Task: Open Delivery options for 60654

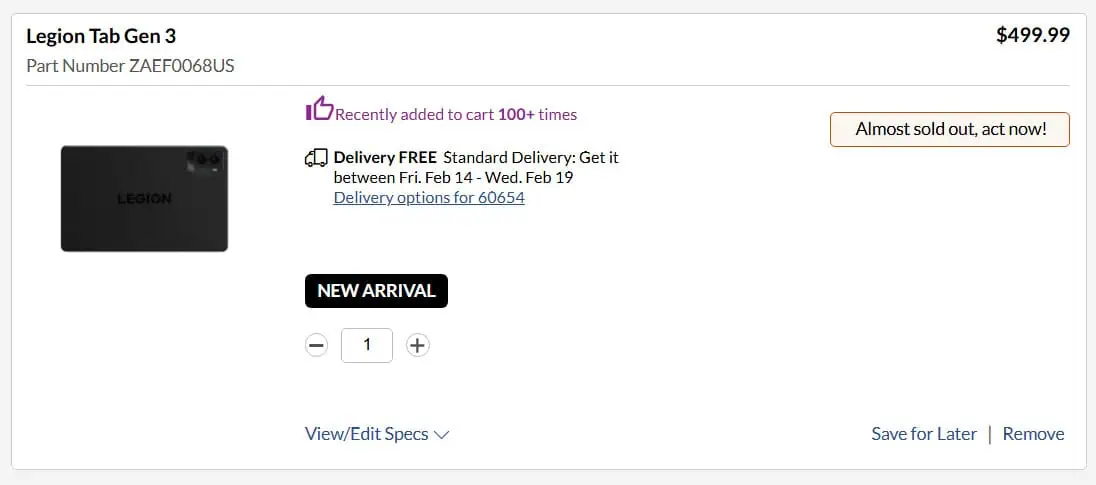Action: pyautogui.click(x=429, y=197)
